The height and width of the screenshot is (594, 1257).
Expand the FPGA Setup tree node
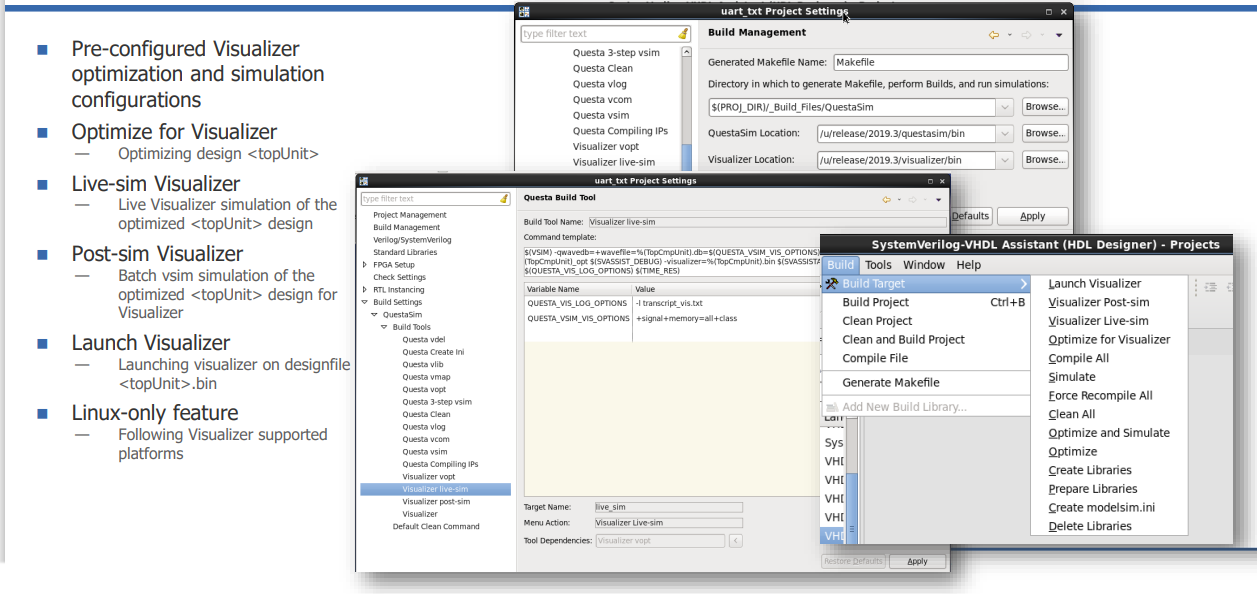click(365, 265)
